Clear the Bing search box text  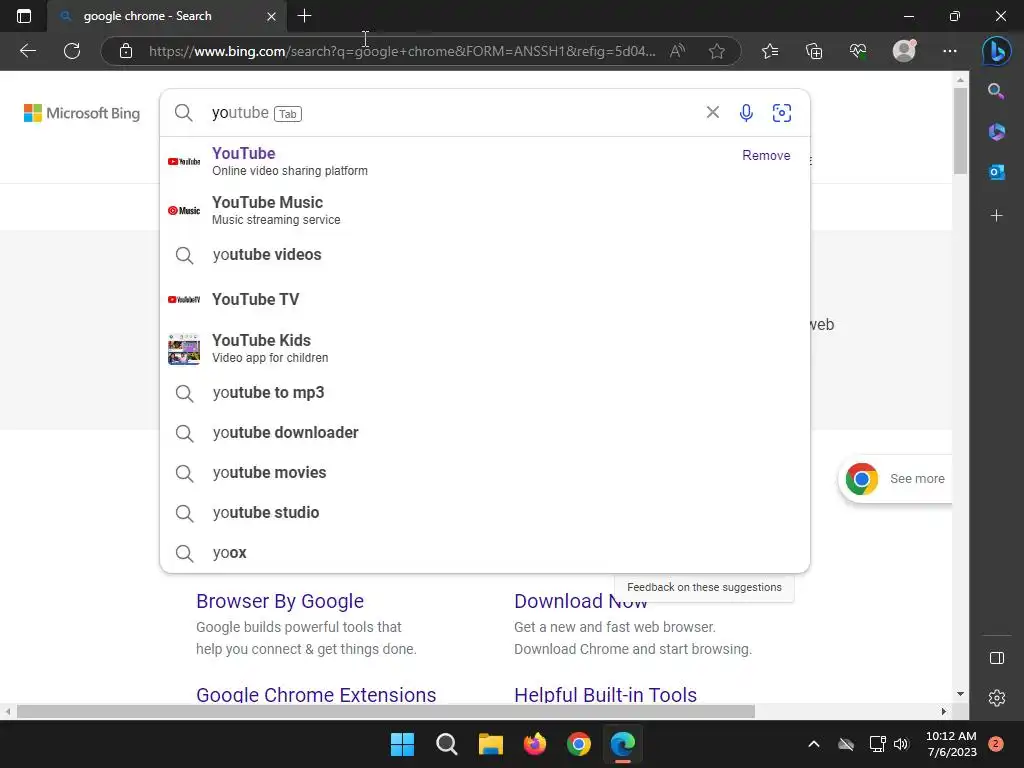(712, 112)
